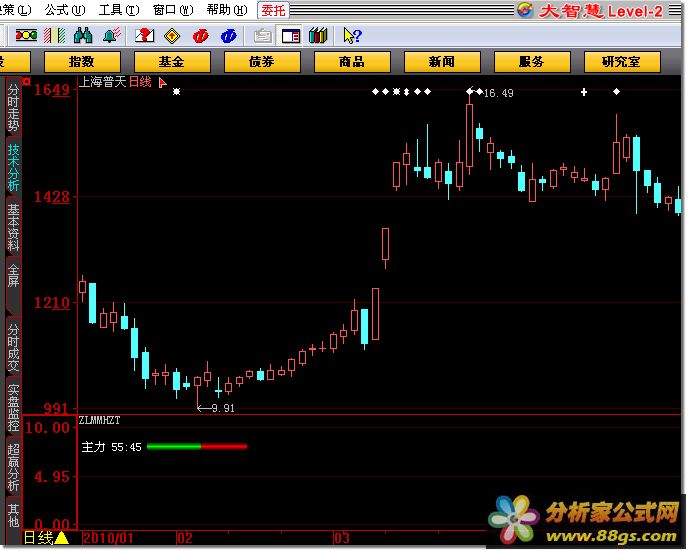Click the 新闻 category button
Screen dimensions: 688x551
coord(442,61)
